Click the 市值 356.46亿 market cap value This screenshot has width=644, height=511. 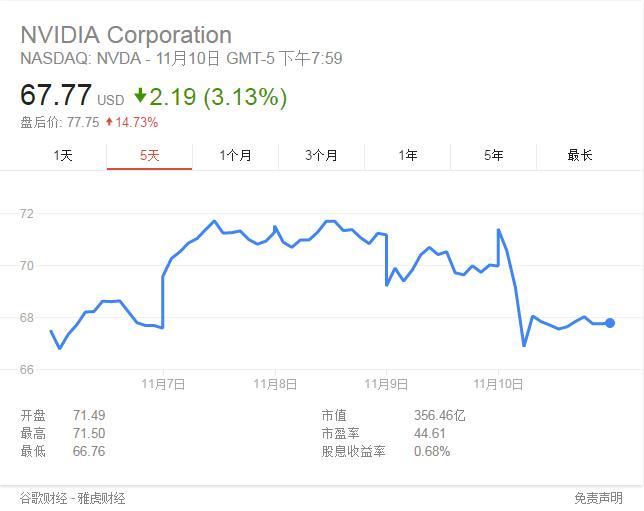439,415
